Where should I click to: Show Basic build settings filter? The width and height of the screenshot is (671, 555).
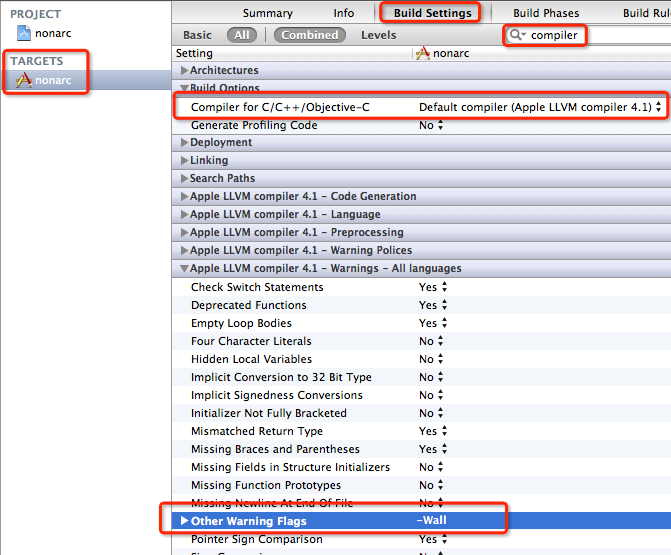click(197, 35)
